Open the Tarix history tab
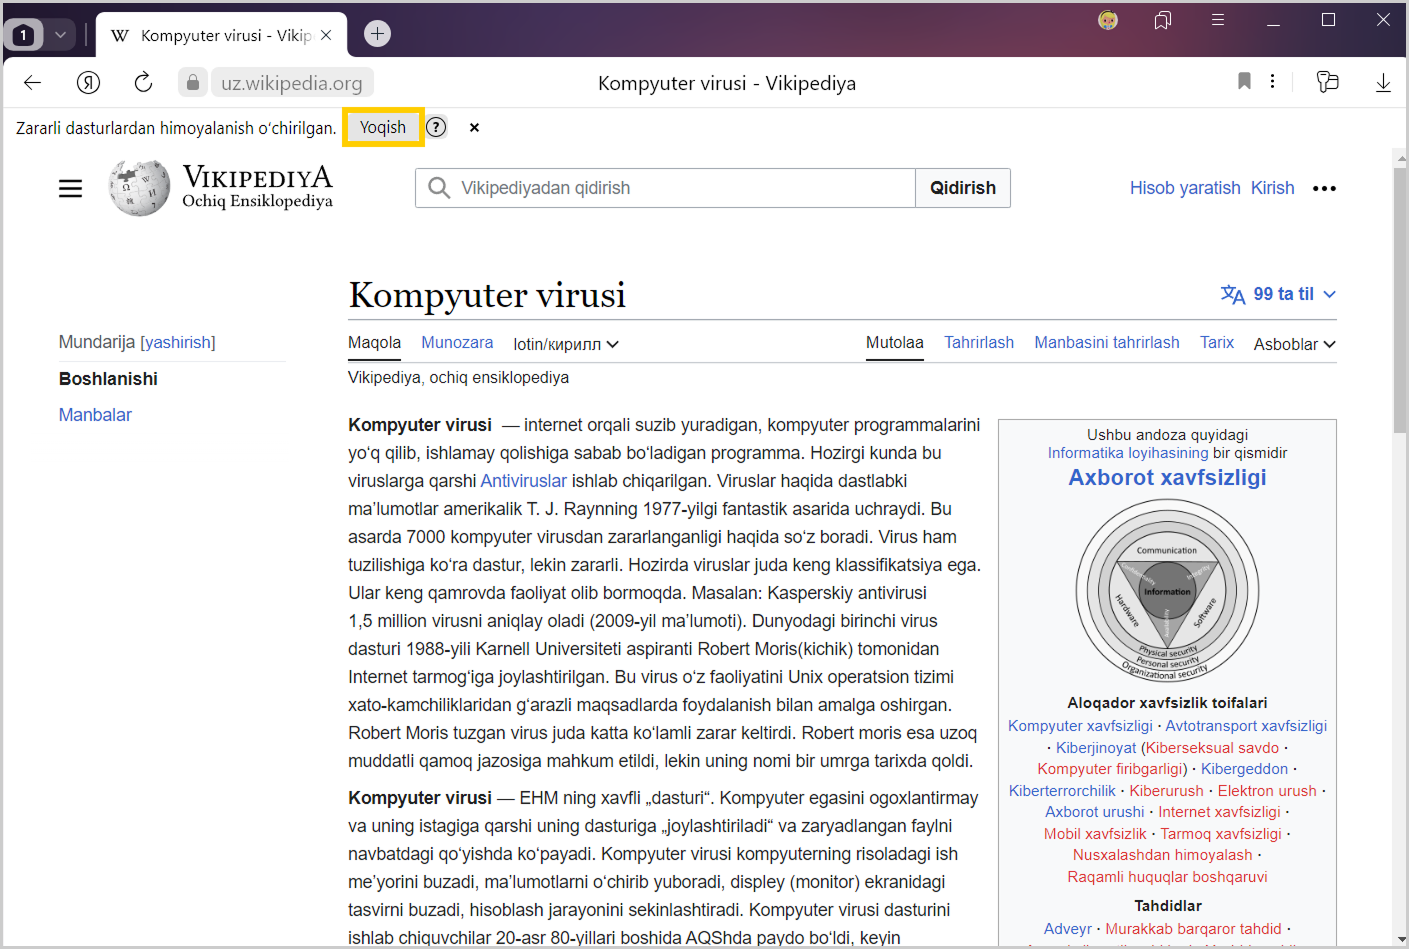 pos(1216,342)
